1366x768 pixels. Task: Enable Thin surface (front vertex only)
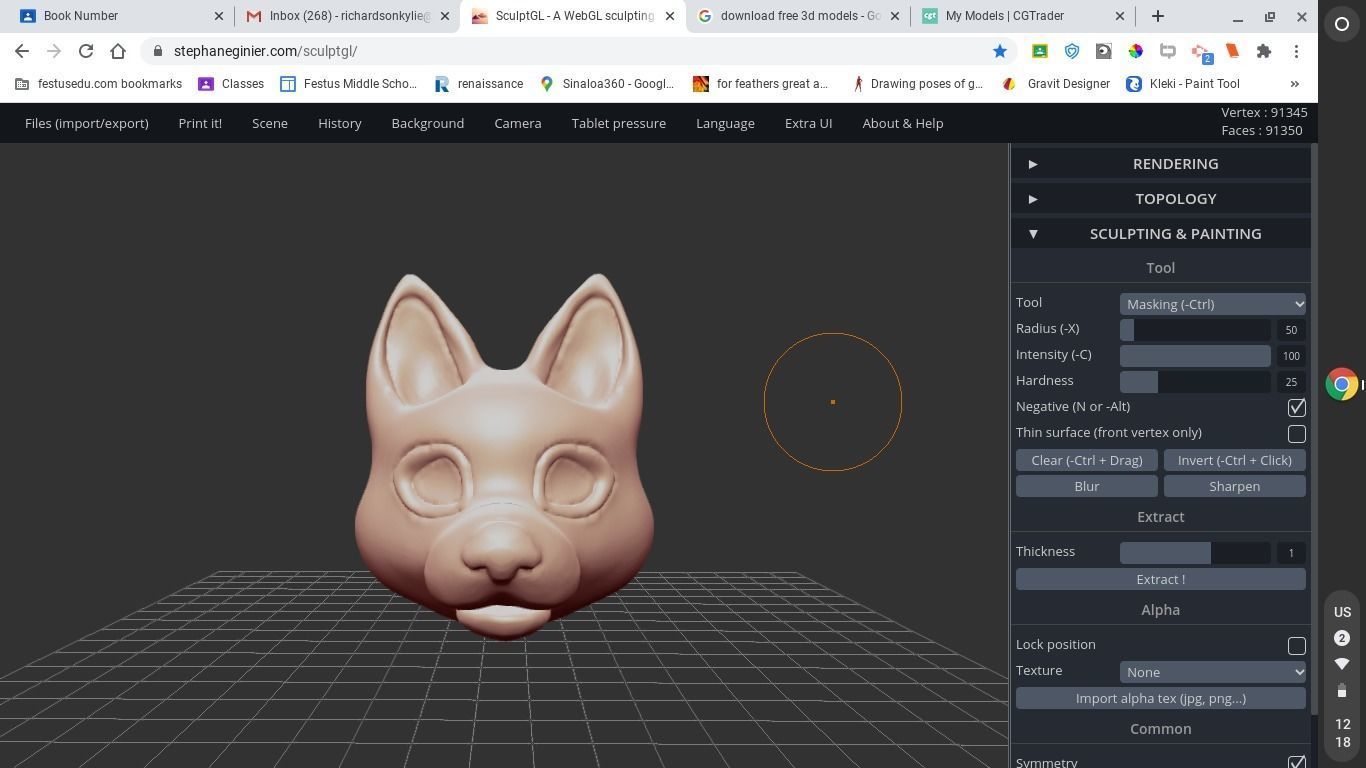1296,433
